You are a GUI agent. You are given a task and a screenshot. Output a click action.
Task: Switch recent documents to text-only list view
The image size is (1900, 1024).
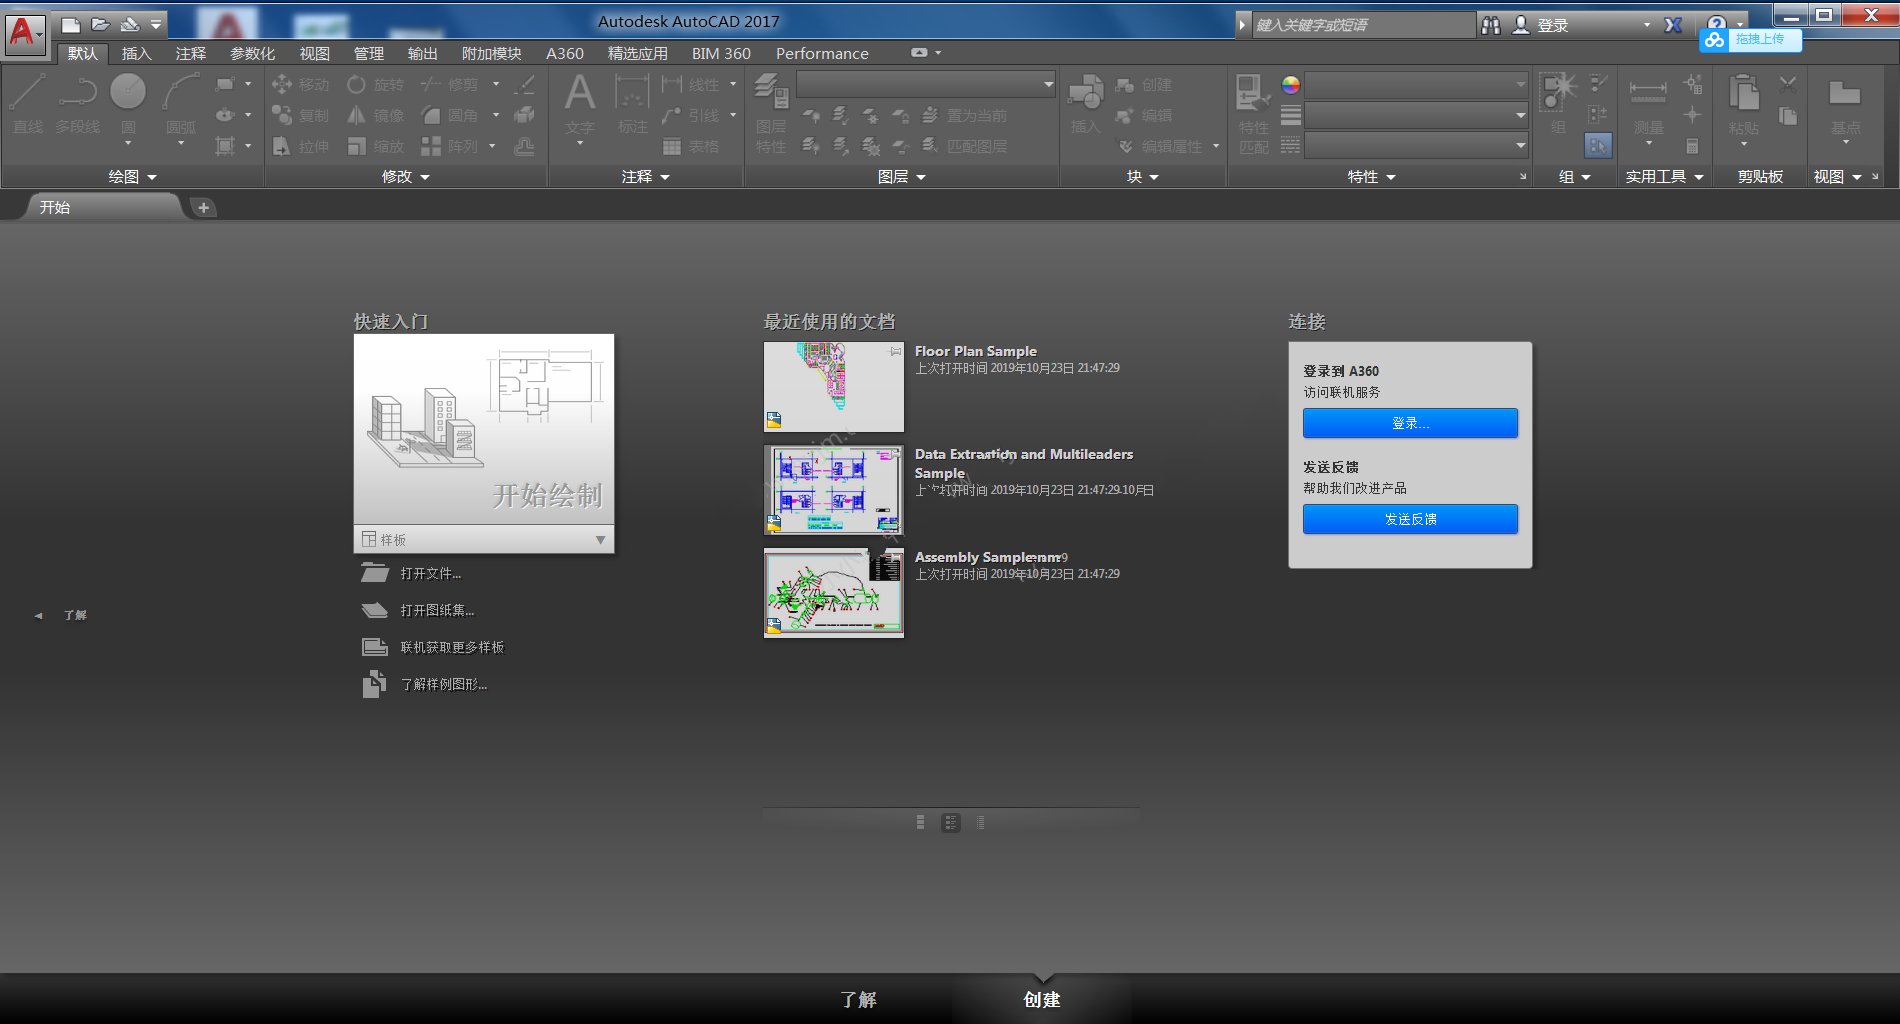tap(980, 822)
